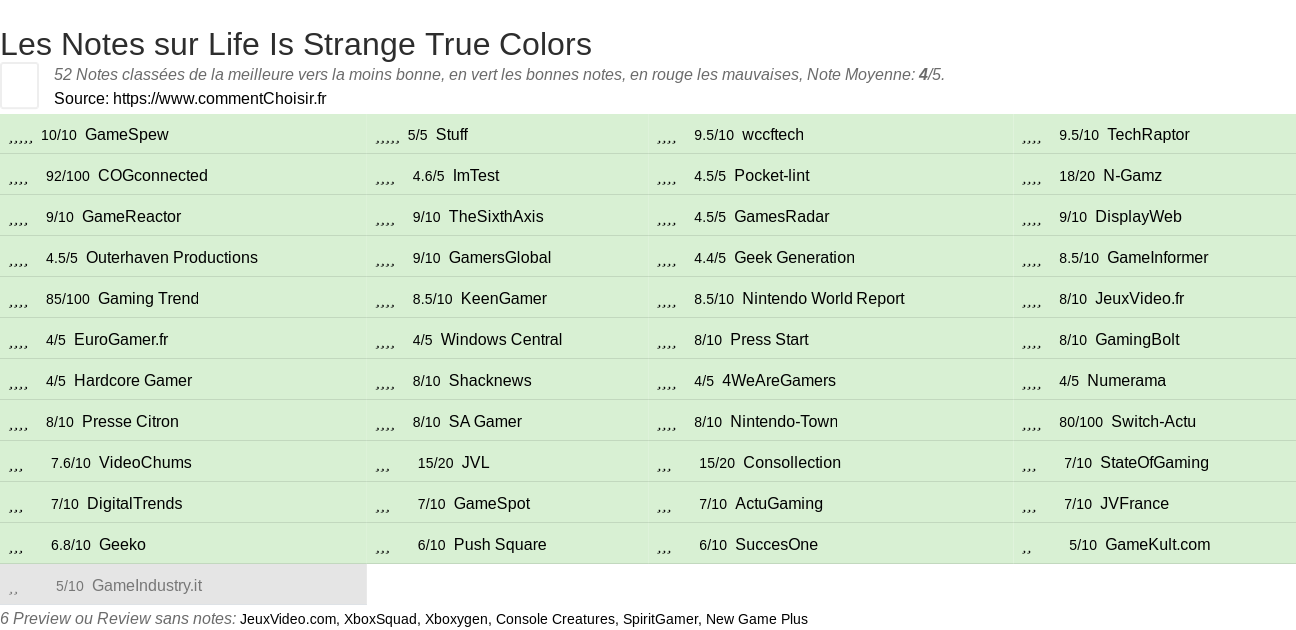Open the Shacknews 8/10 review
This screenshot has width=1296, height=630.
click(x=490, y=381)
